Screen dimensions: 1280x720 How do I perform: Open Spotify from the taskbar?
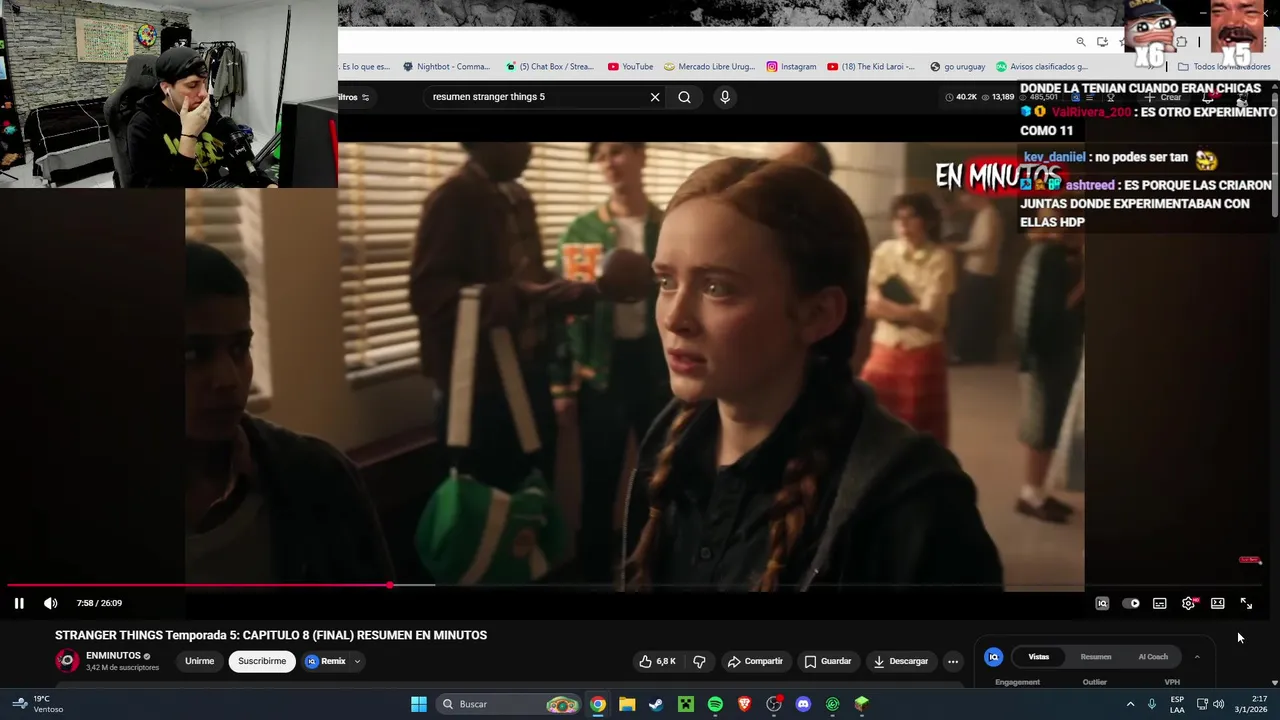715,704
